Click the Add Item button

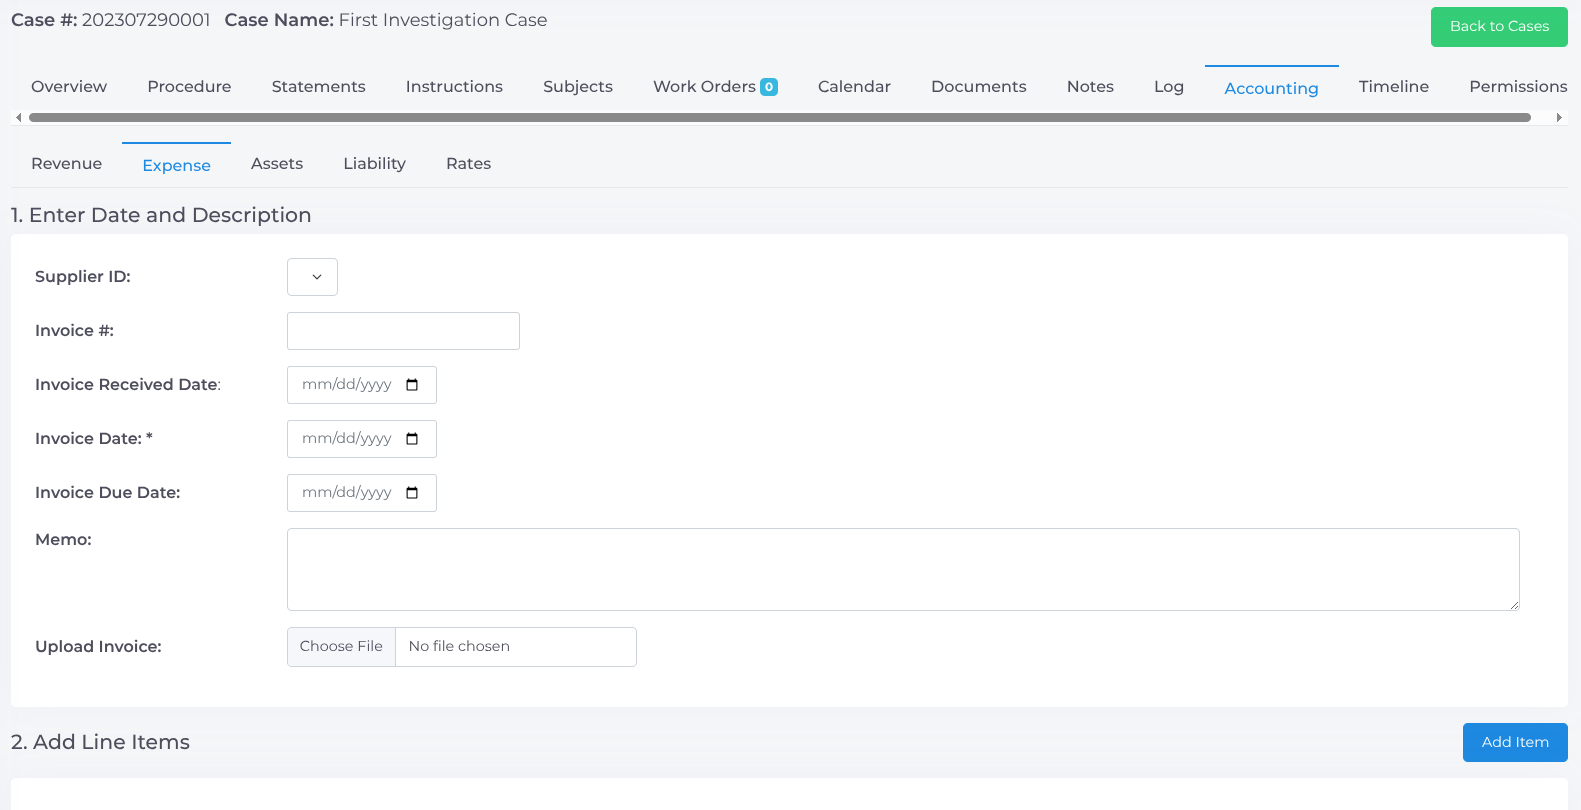pos(1515,742)
